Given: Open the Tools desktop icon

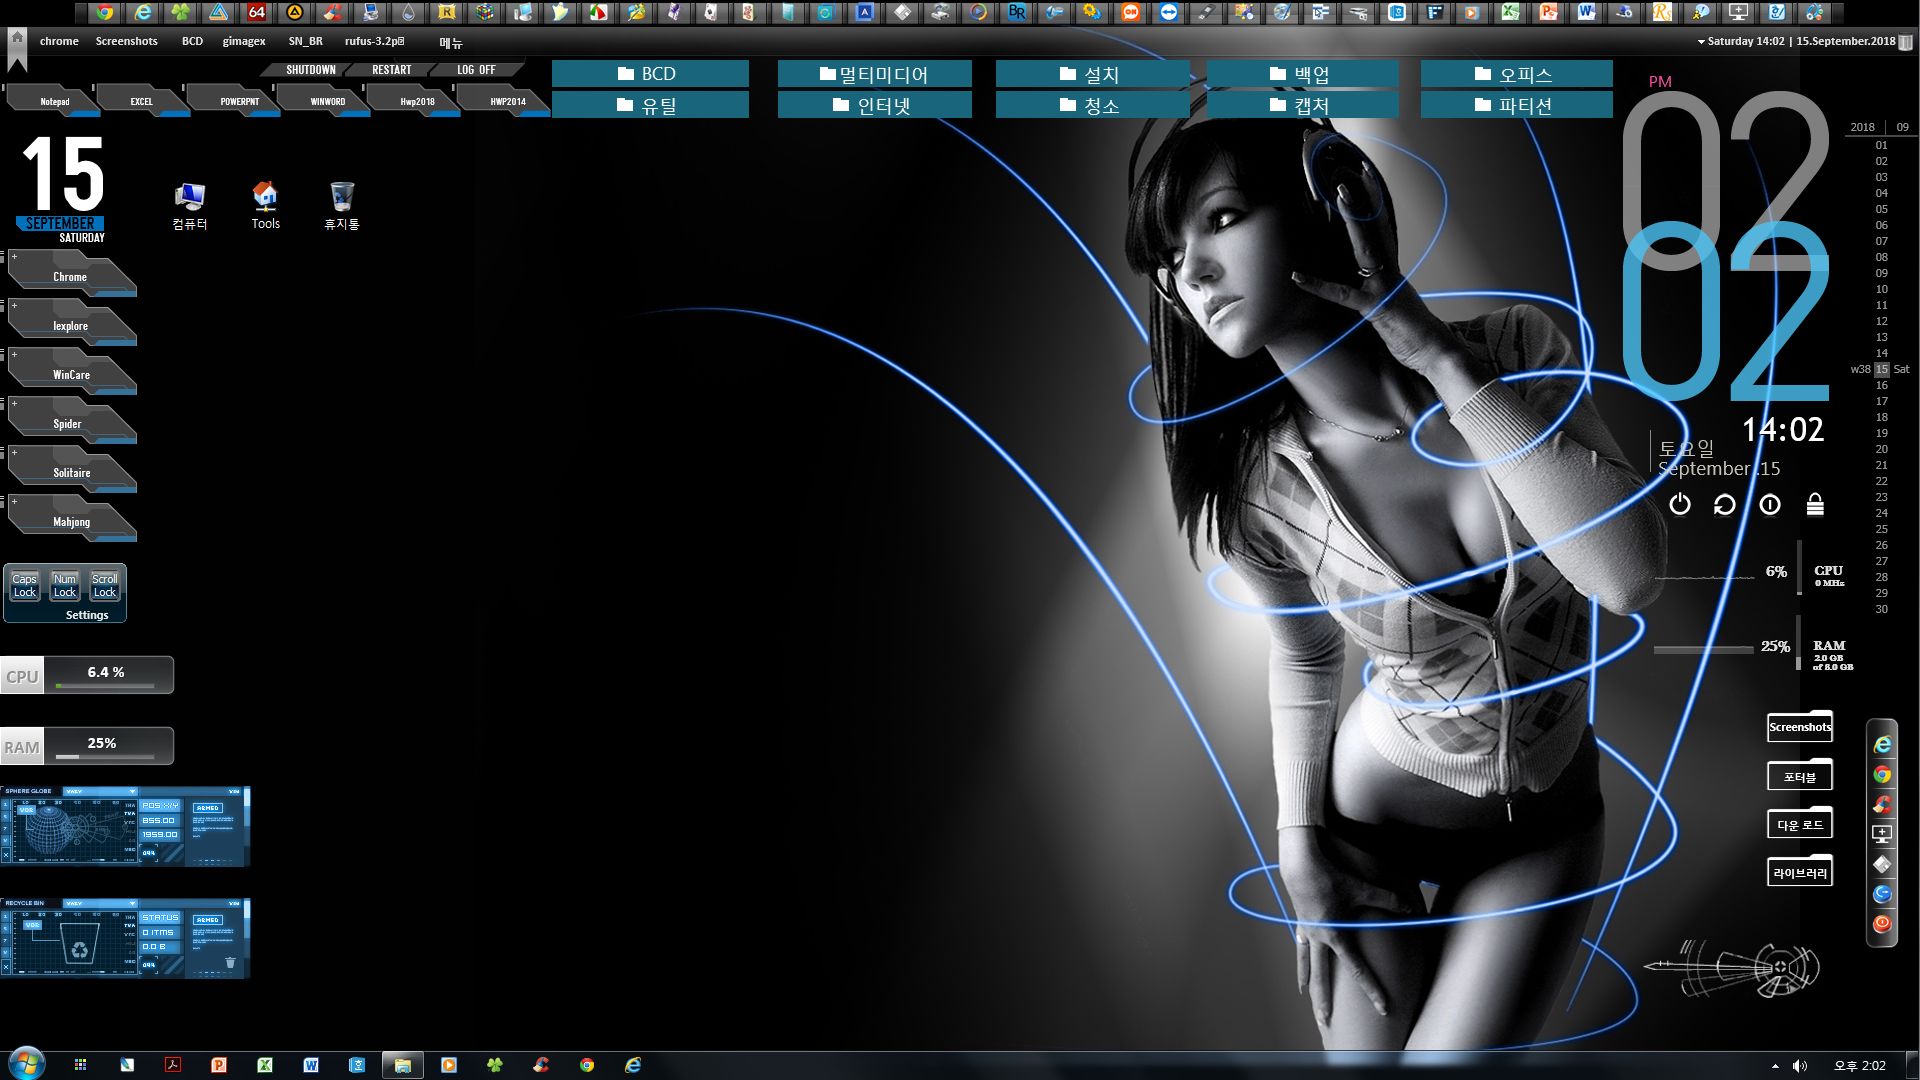Looking at the screenshot, I should pos(265,206).
